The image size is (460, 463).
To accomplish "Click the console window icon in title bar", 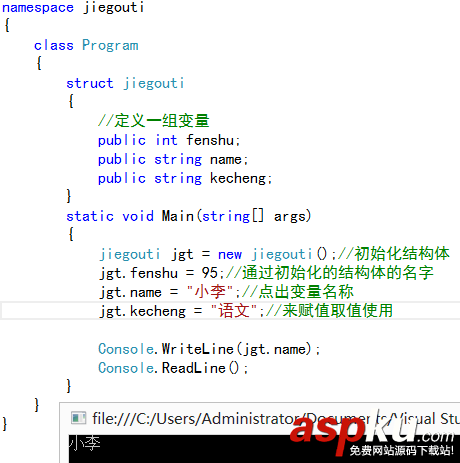I will (x=79, y=418).
